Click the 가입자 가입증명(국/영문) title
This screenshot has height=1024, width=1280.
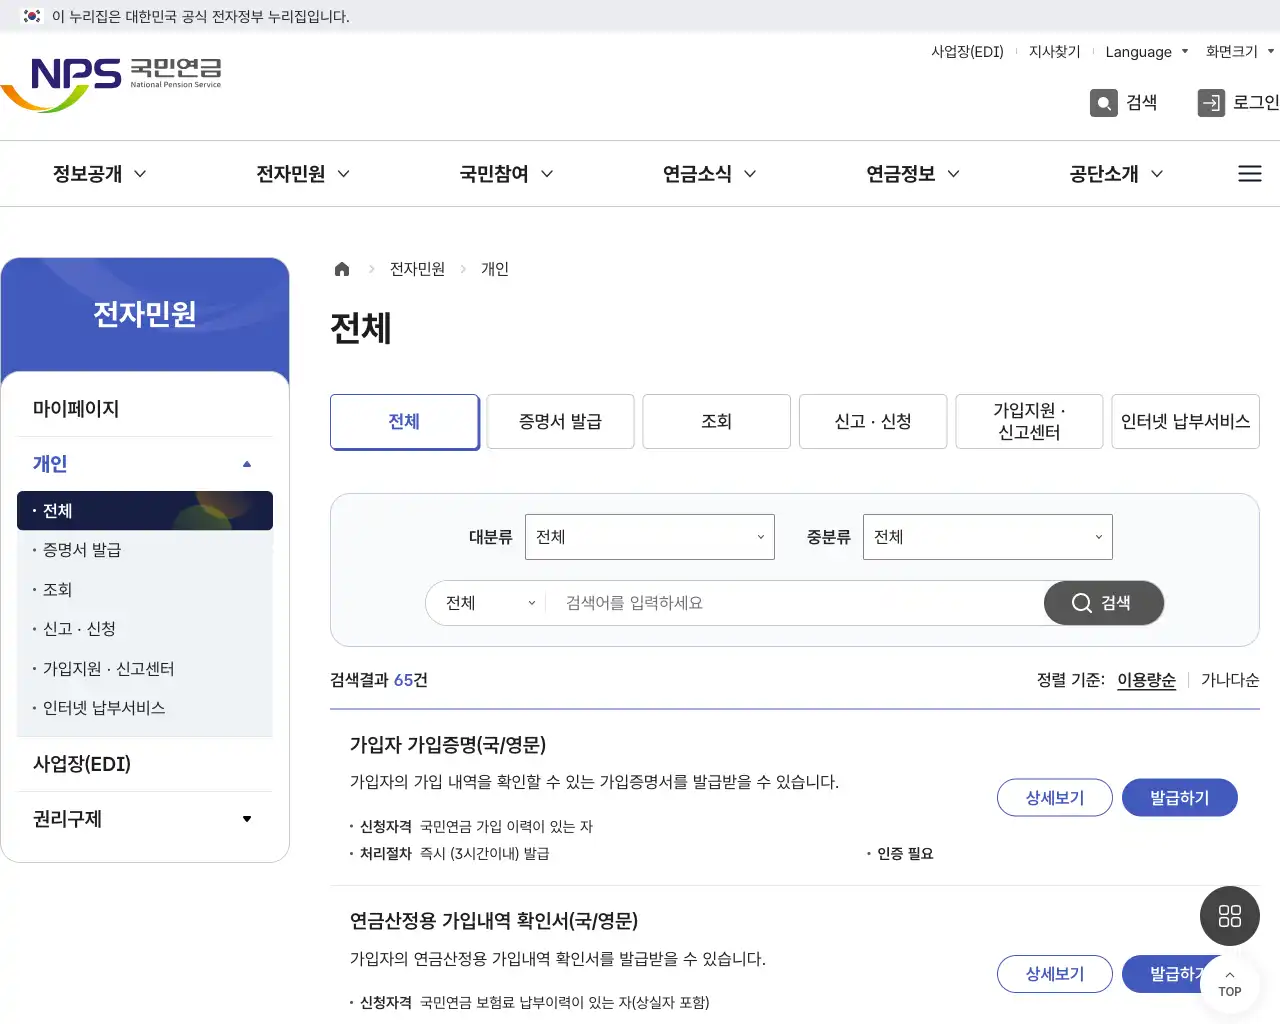click(x=448, y=745)
